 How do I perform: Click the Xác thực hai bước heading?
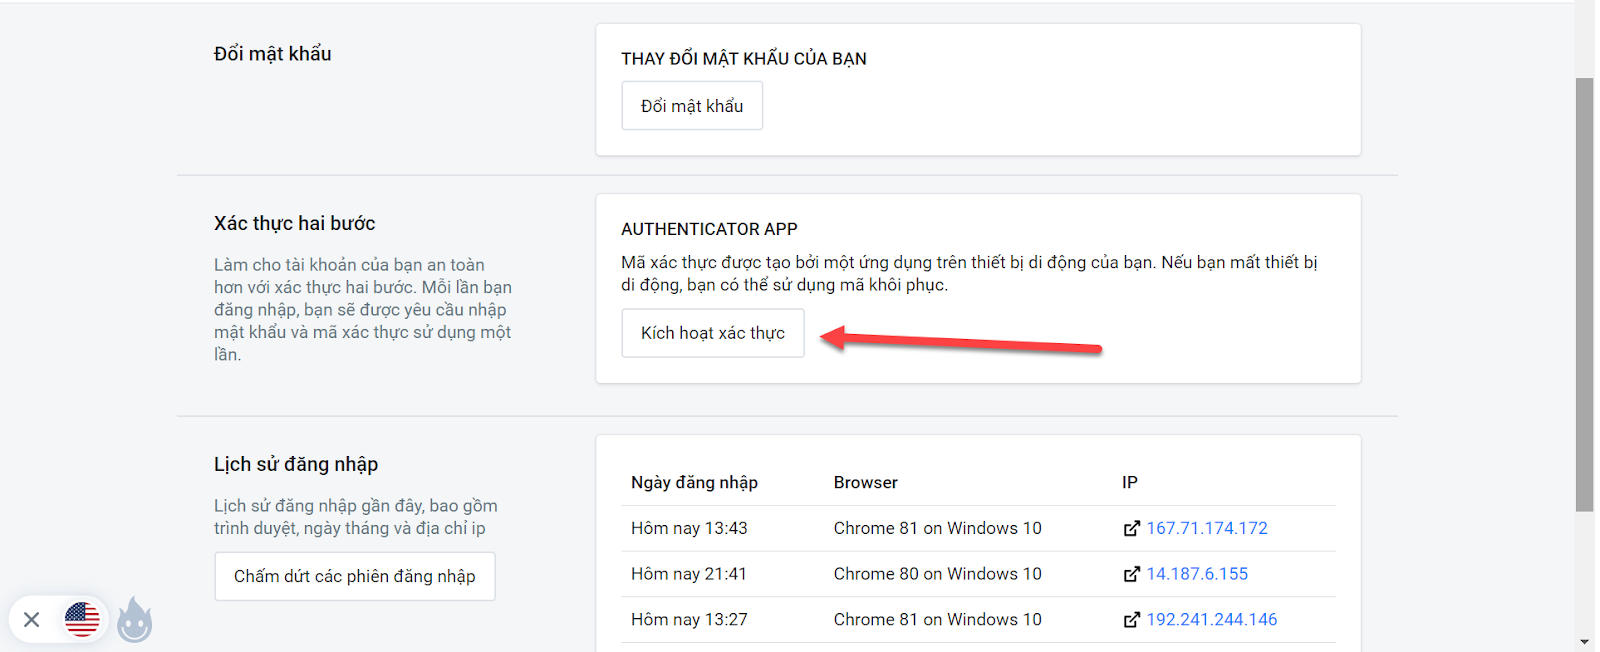click(x=295, y=223)
